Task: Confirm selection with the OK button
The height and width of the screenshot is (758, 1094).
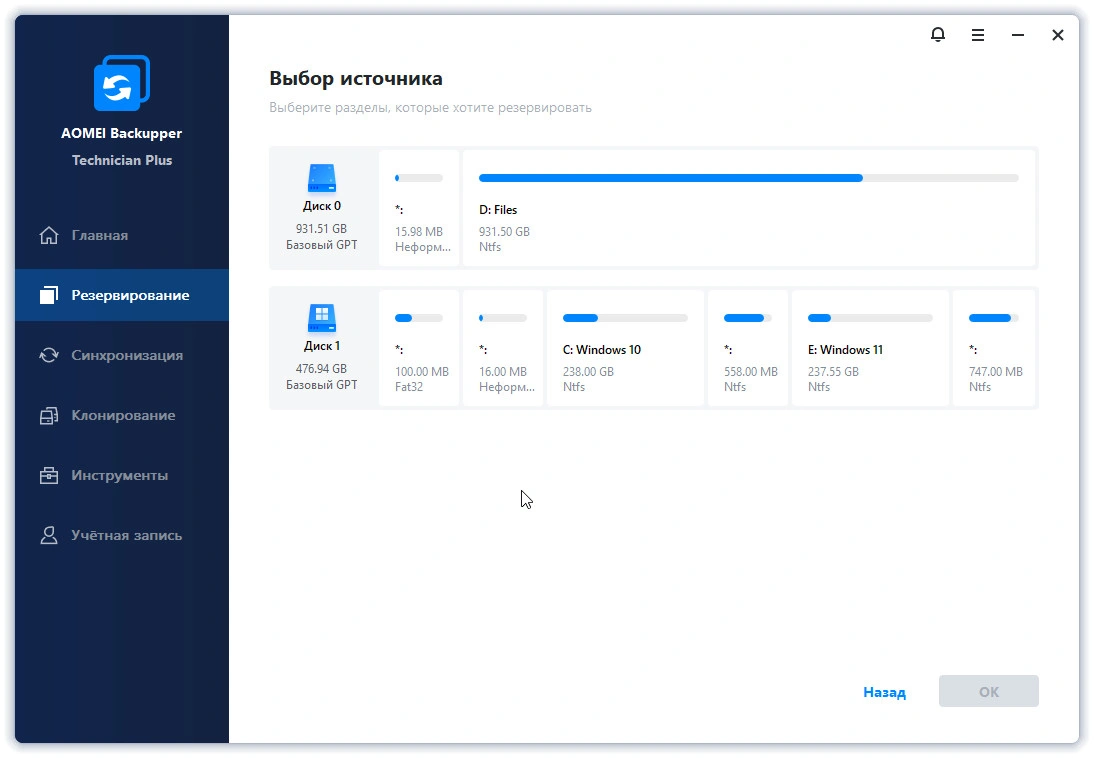Action: coord(988,692)
